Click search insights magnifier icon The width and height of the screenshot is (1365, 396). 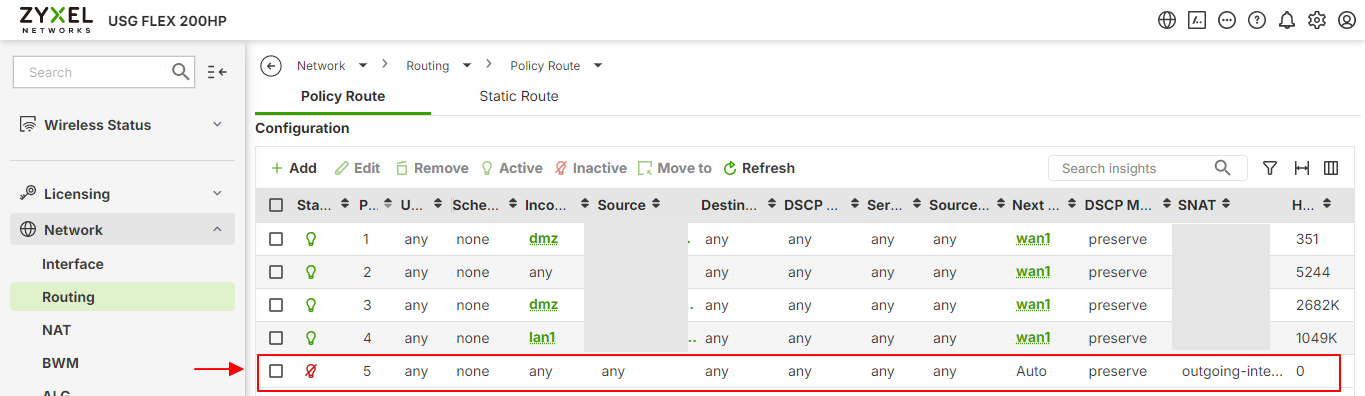(1223, 168)
